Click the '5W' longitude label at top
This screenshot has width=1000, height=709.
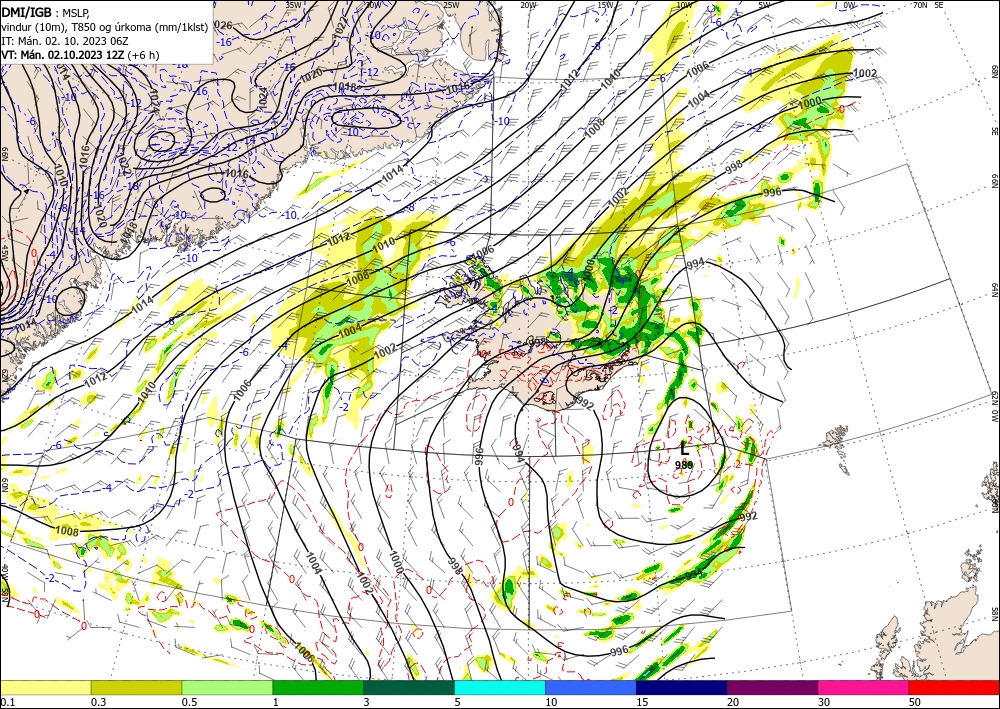tap(765, 5)
